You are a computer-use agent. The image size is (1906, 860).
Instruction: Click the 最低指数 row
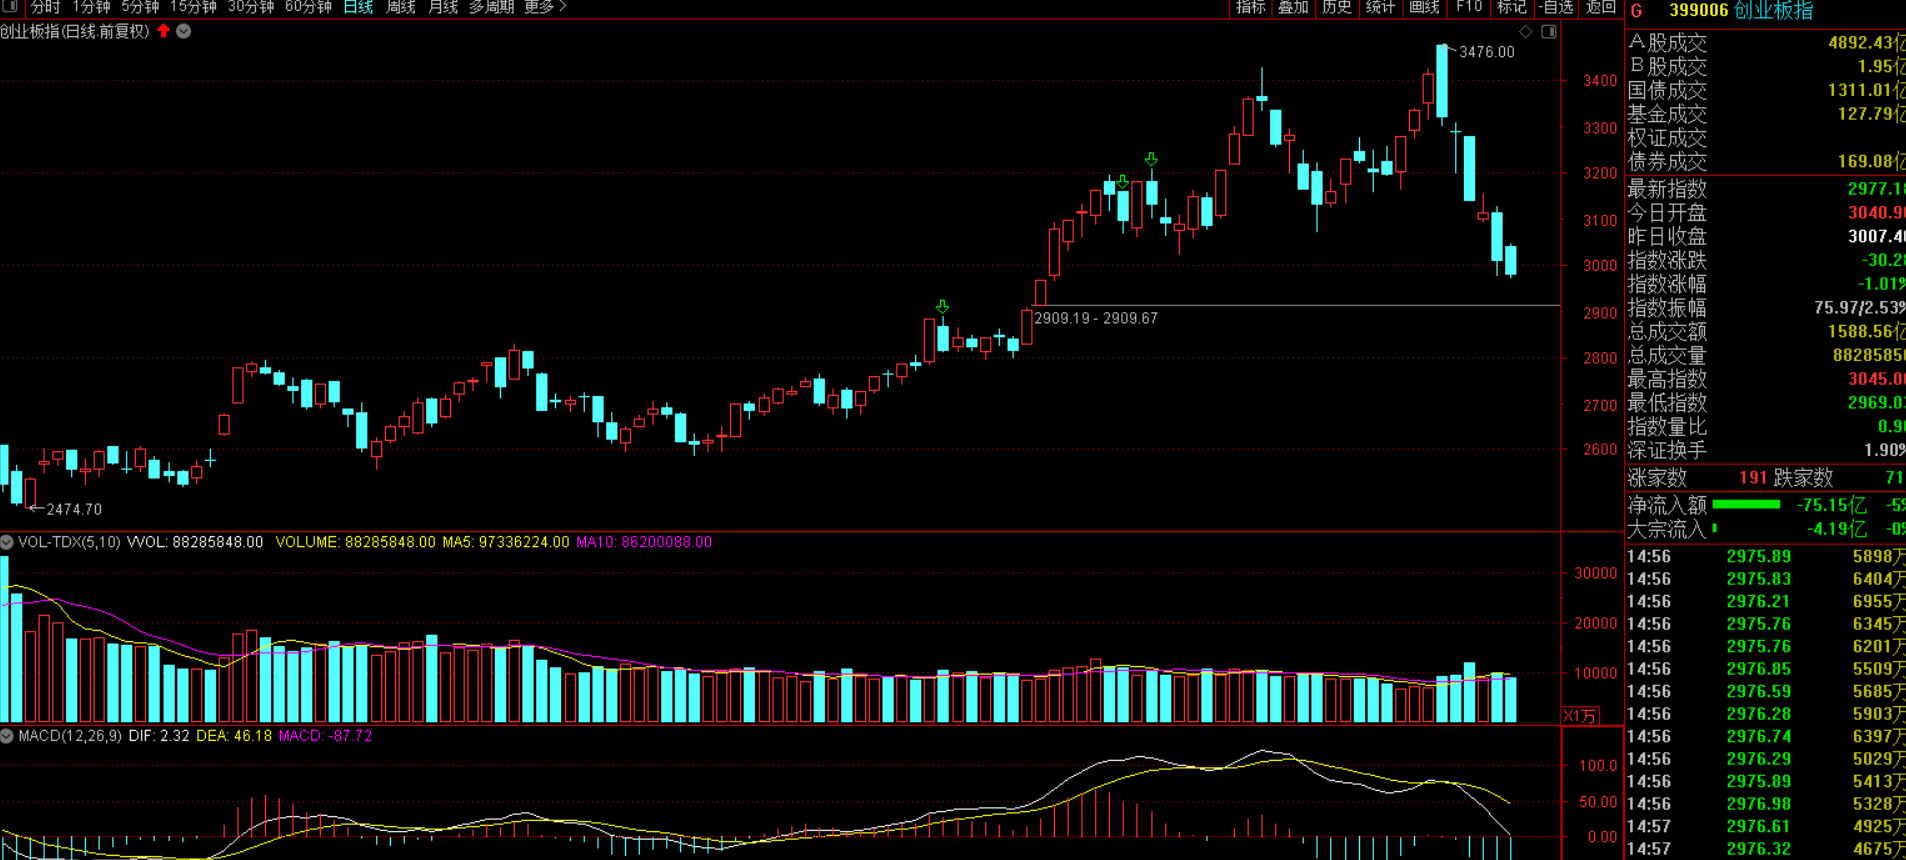coord(1766,403)
